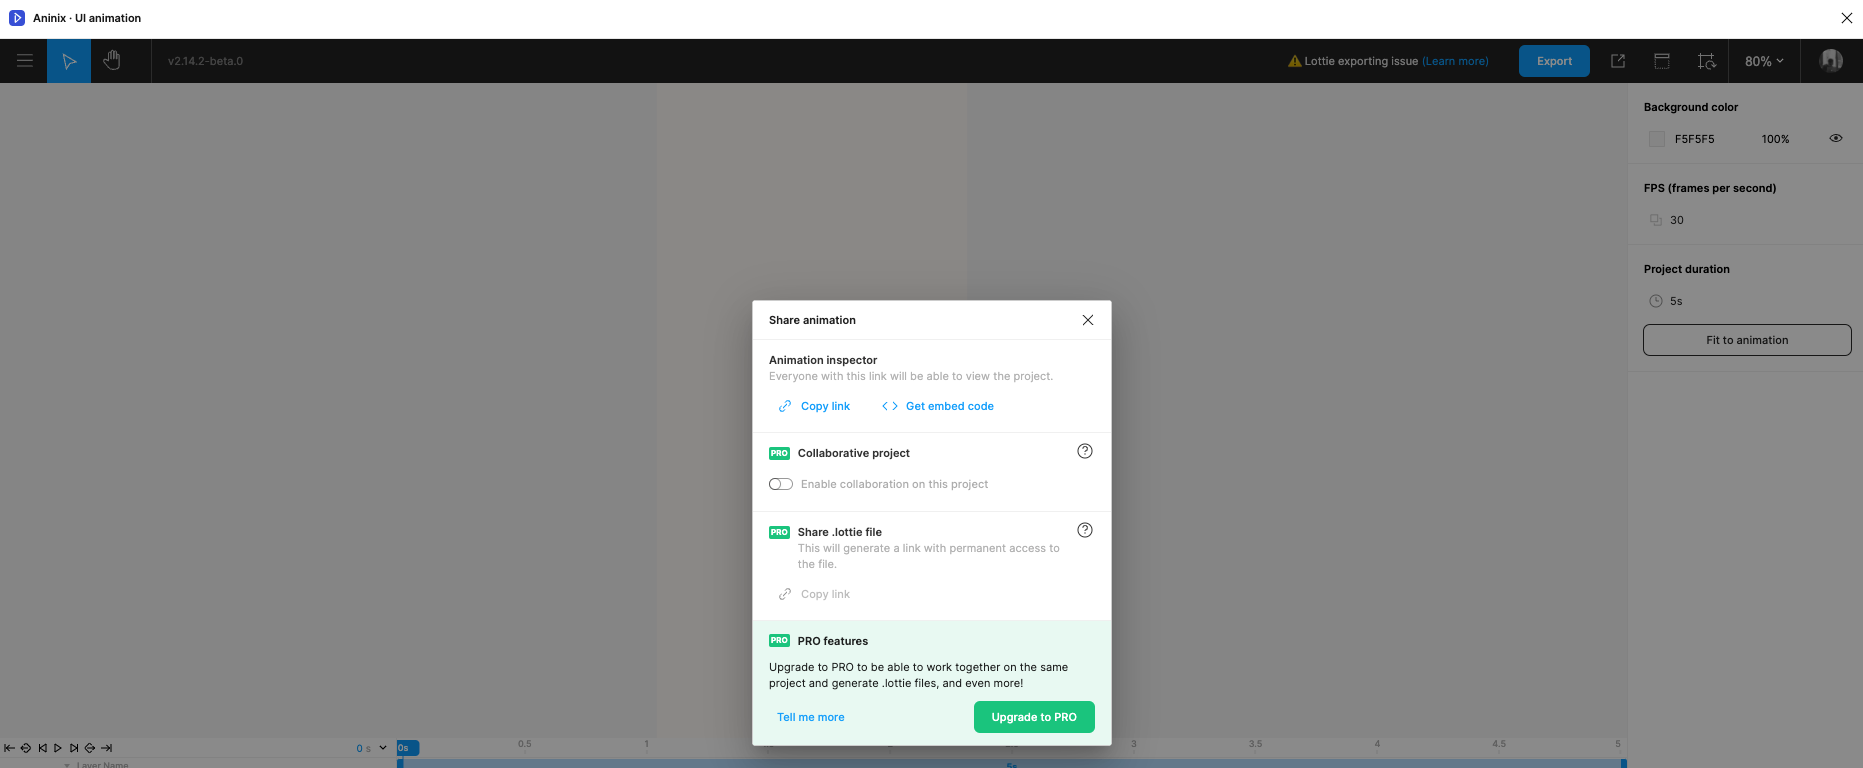This screenshot has width=1863, height=768.
Task: Click the Lottie exporting warning triangle icon
Action: [x=1295, y=61]
